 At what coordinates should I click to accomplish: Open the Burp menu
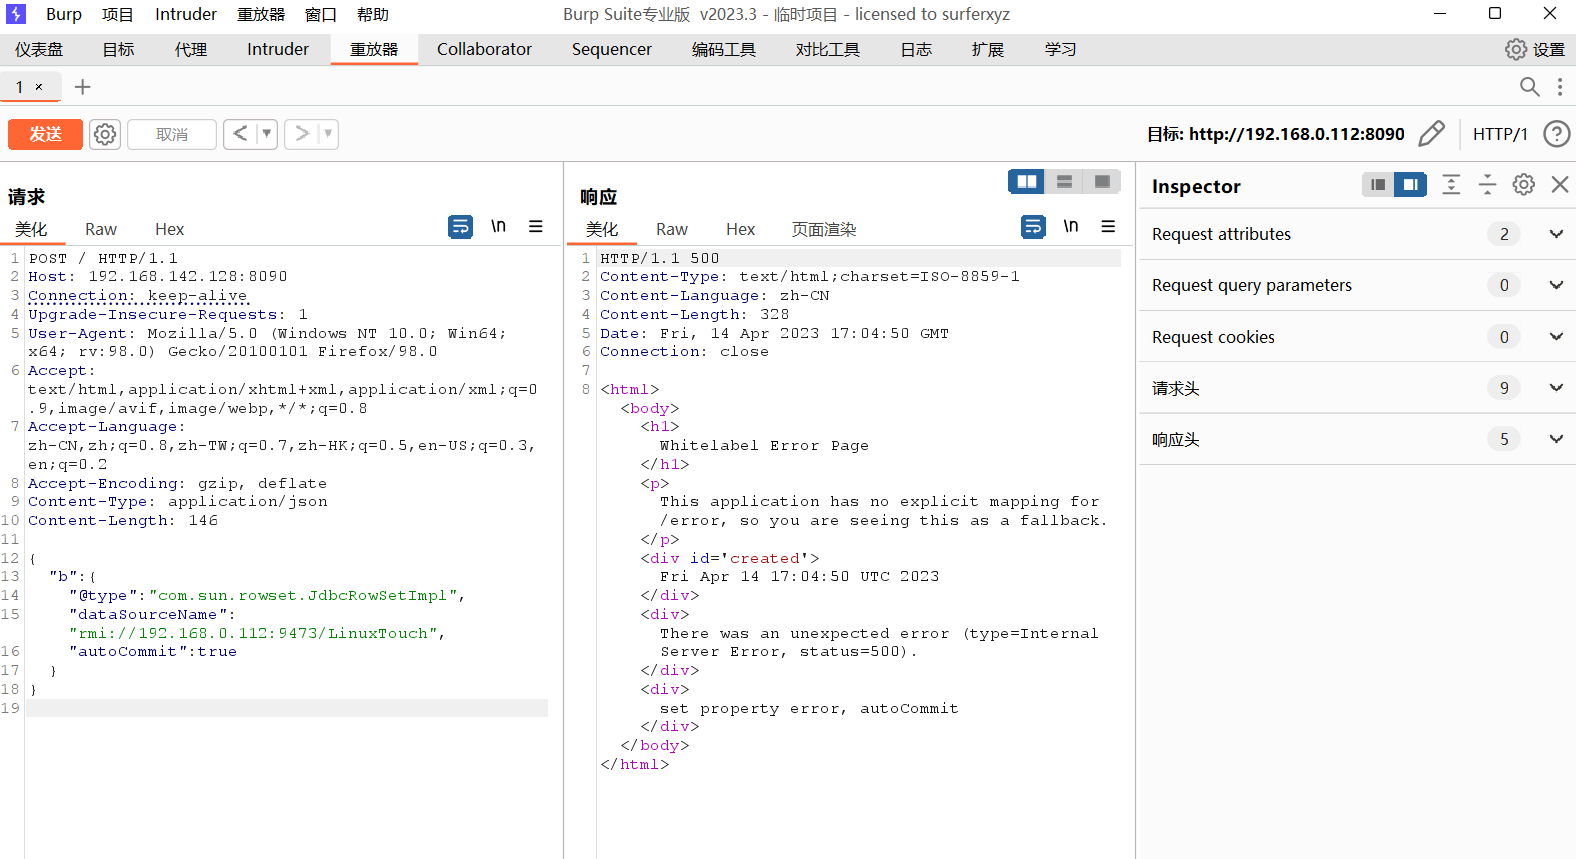[64, 14]
